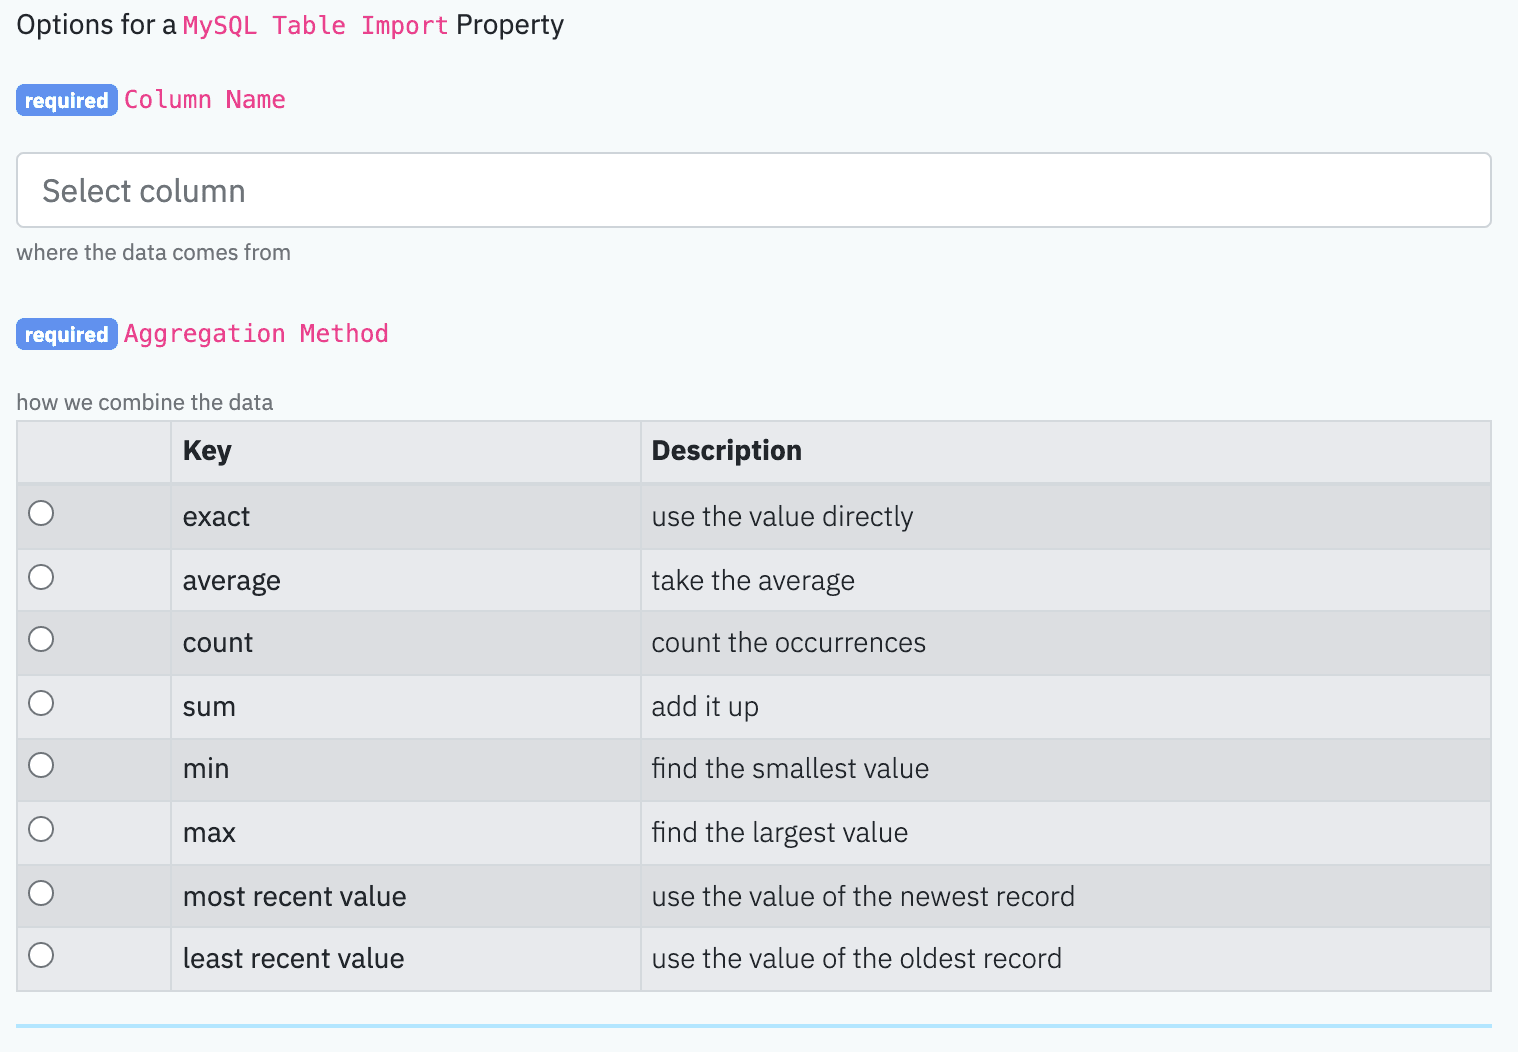Select the average aggregation radio button
1518x1052 pixels.
(41, 577)
